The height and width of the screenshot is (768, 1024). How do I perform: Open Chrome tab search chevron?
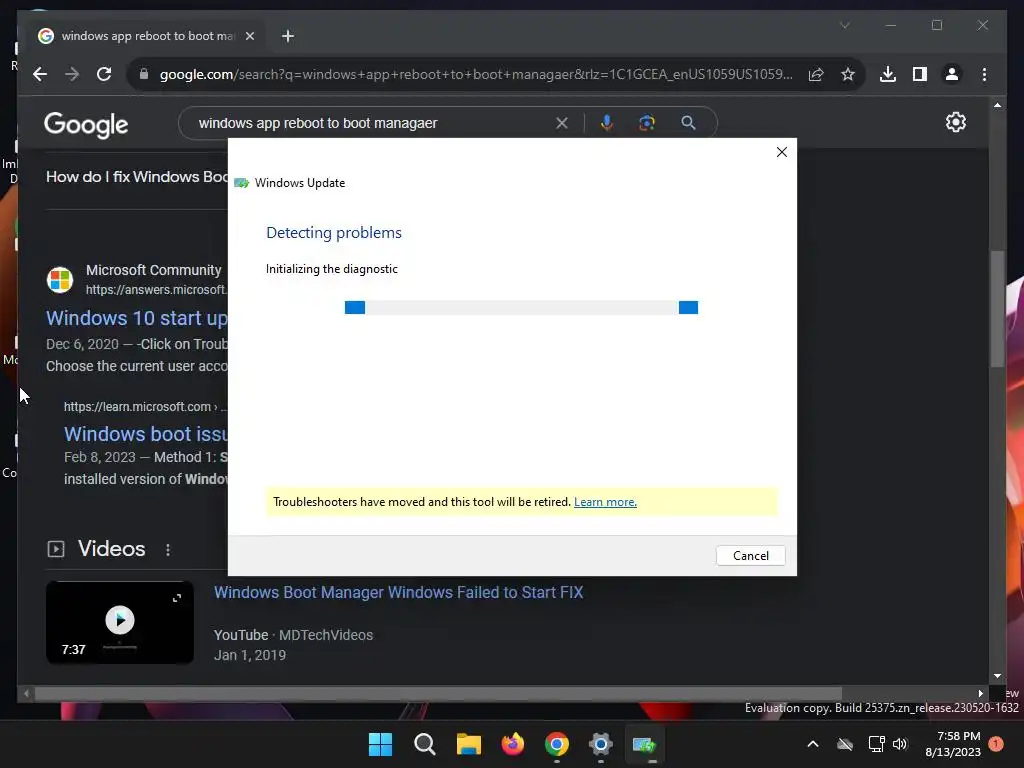coord(844,25)
